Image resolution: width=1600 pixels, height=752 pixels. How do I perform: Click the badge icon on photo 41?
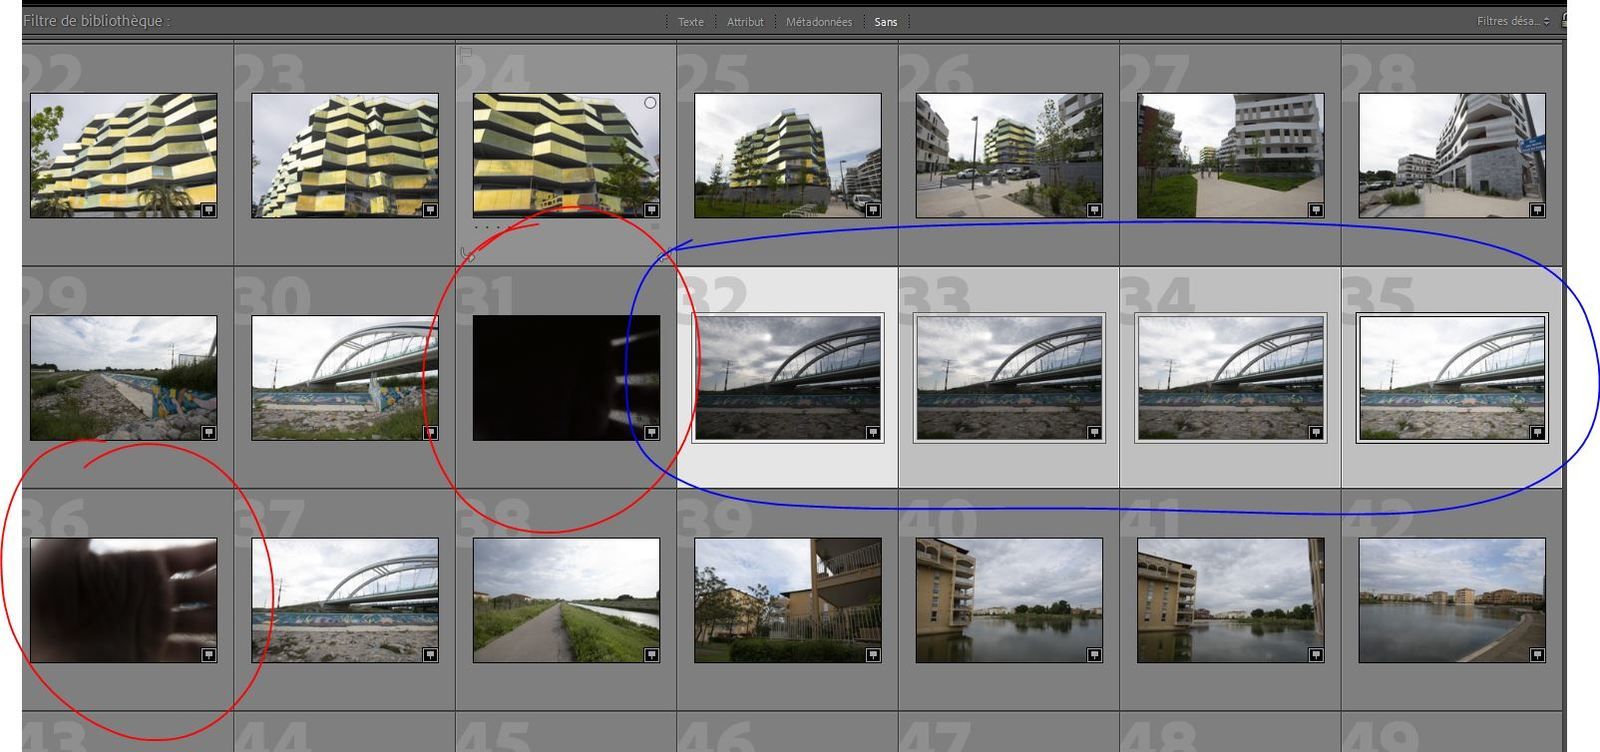(x=1316, y=655)
